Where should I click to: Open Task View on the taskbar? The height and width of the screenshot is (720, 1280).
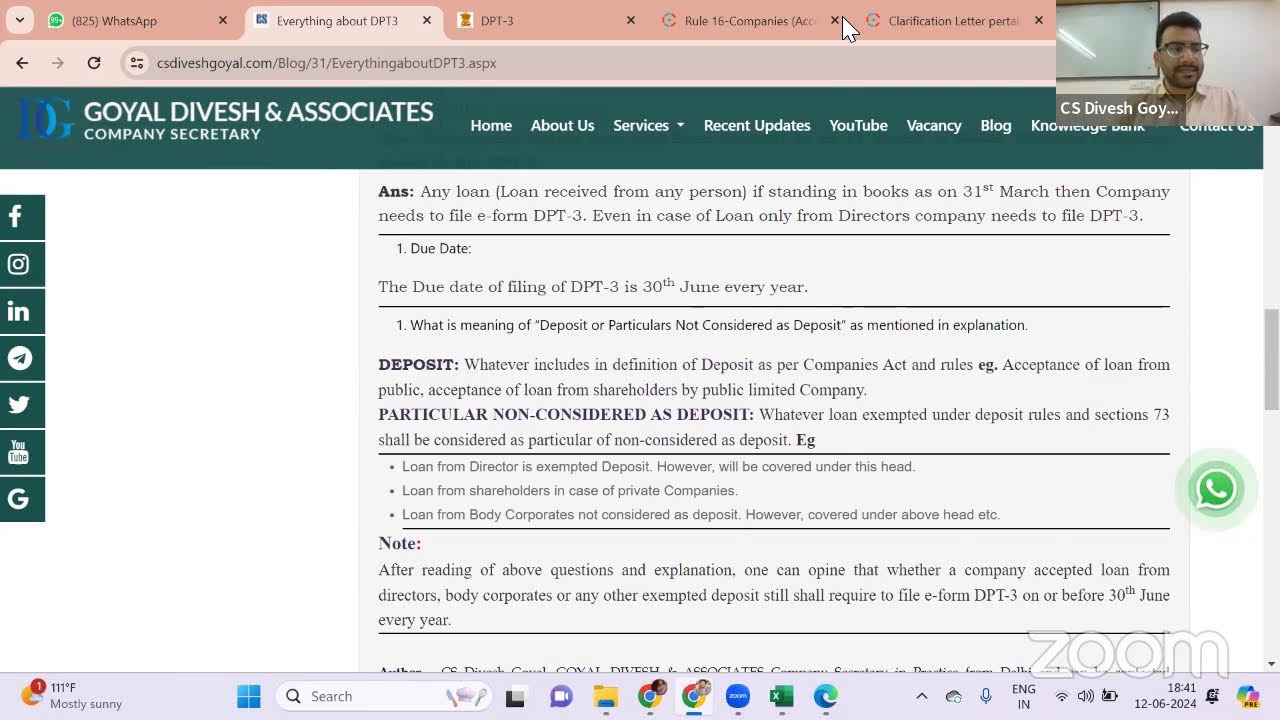[x=515, y=696]
